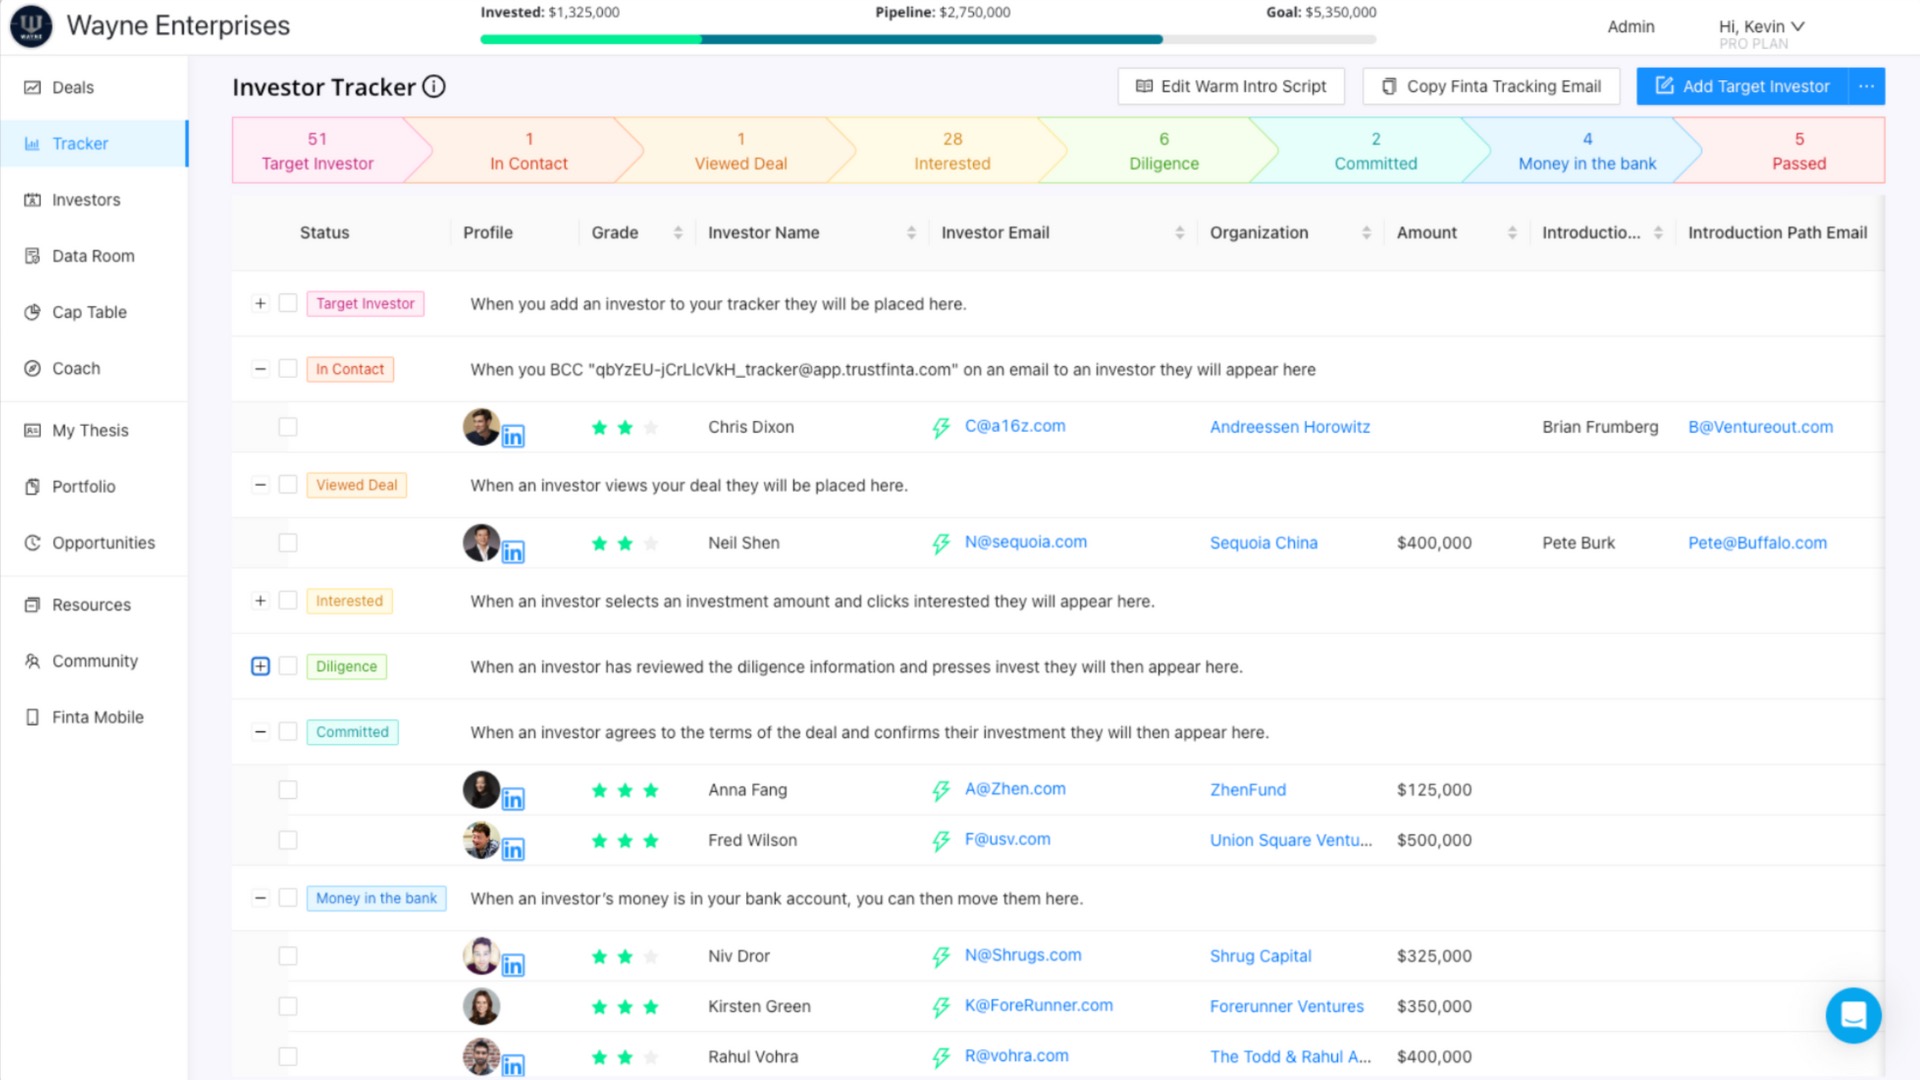Click Add Target Investor button
Screen dimensions: 1920x1080
(1742, 87)
